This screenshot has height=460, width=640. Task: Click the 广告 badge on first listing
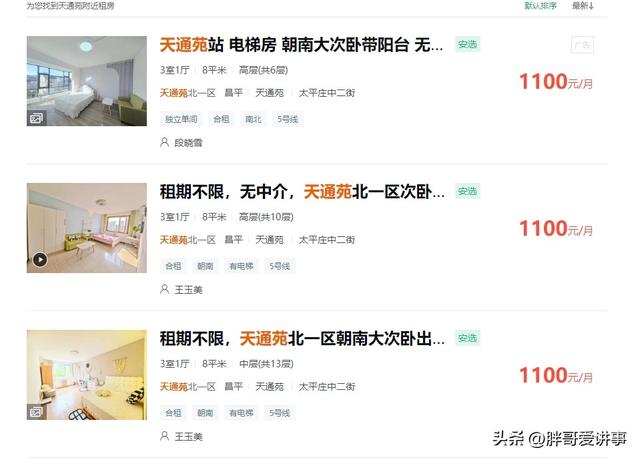click(582, 45)
